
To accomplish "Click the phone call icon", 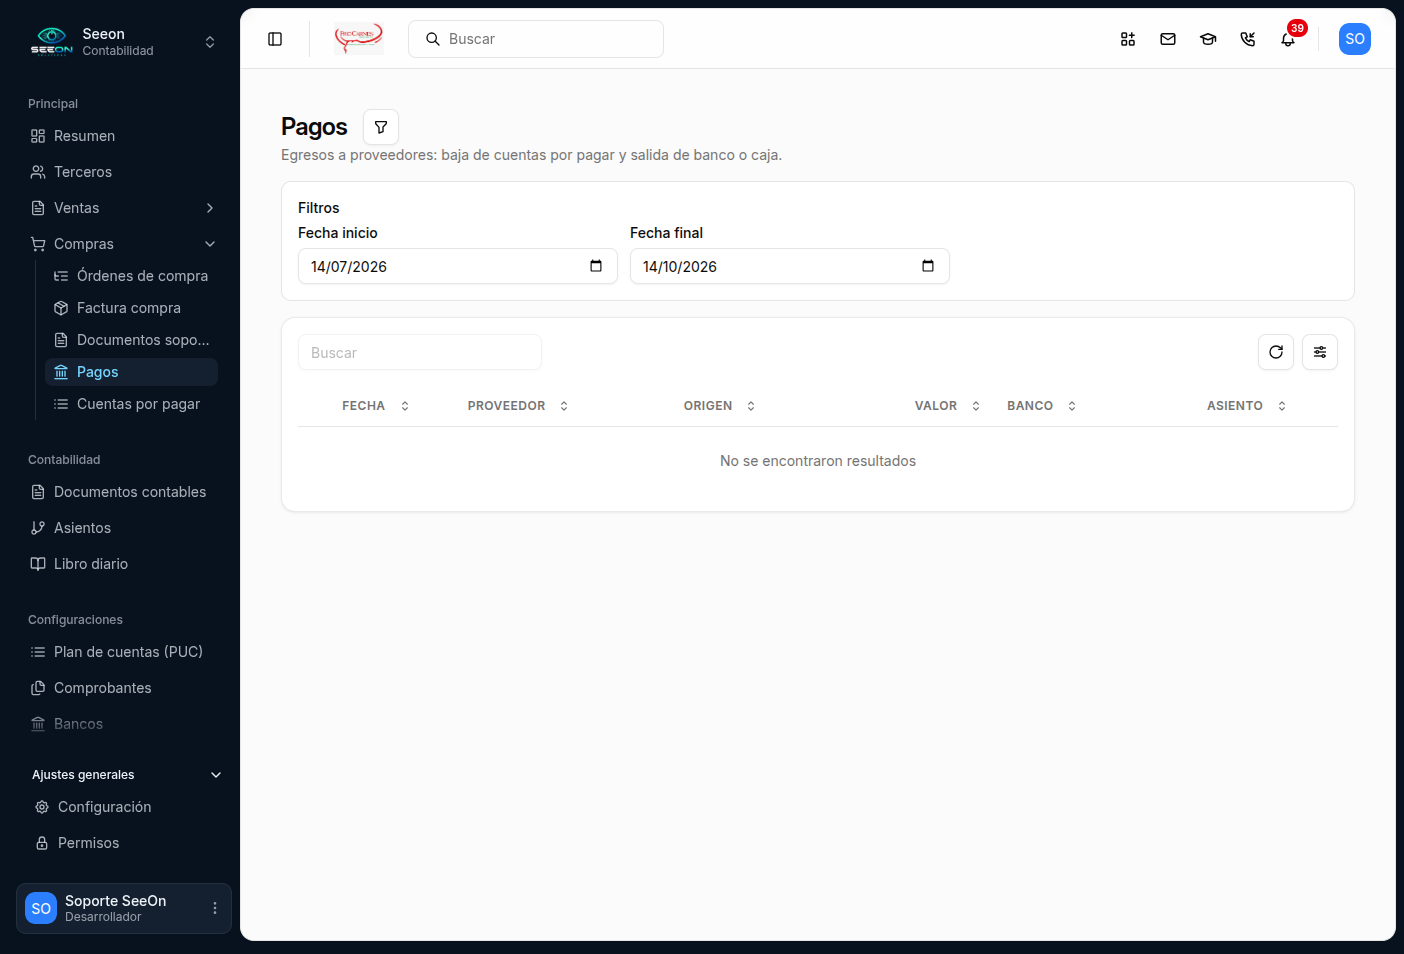I will coord(1248,39).
